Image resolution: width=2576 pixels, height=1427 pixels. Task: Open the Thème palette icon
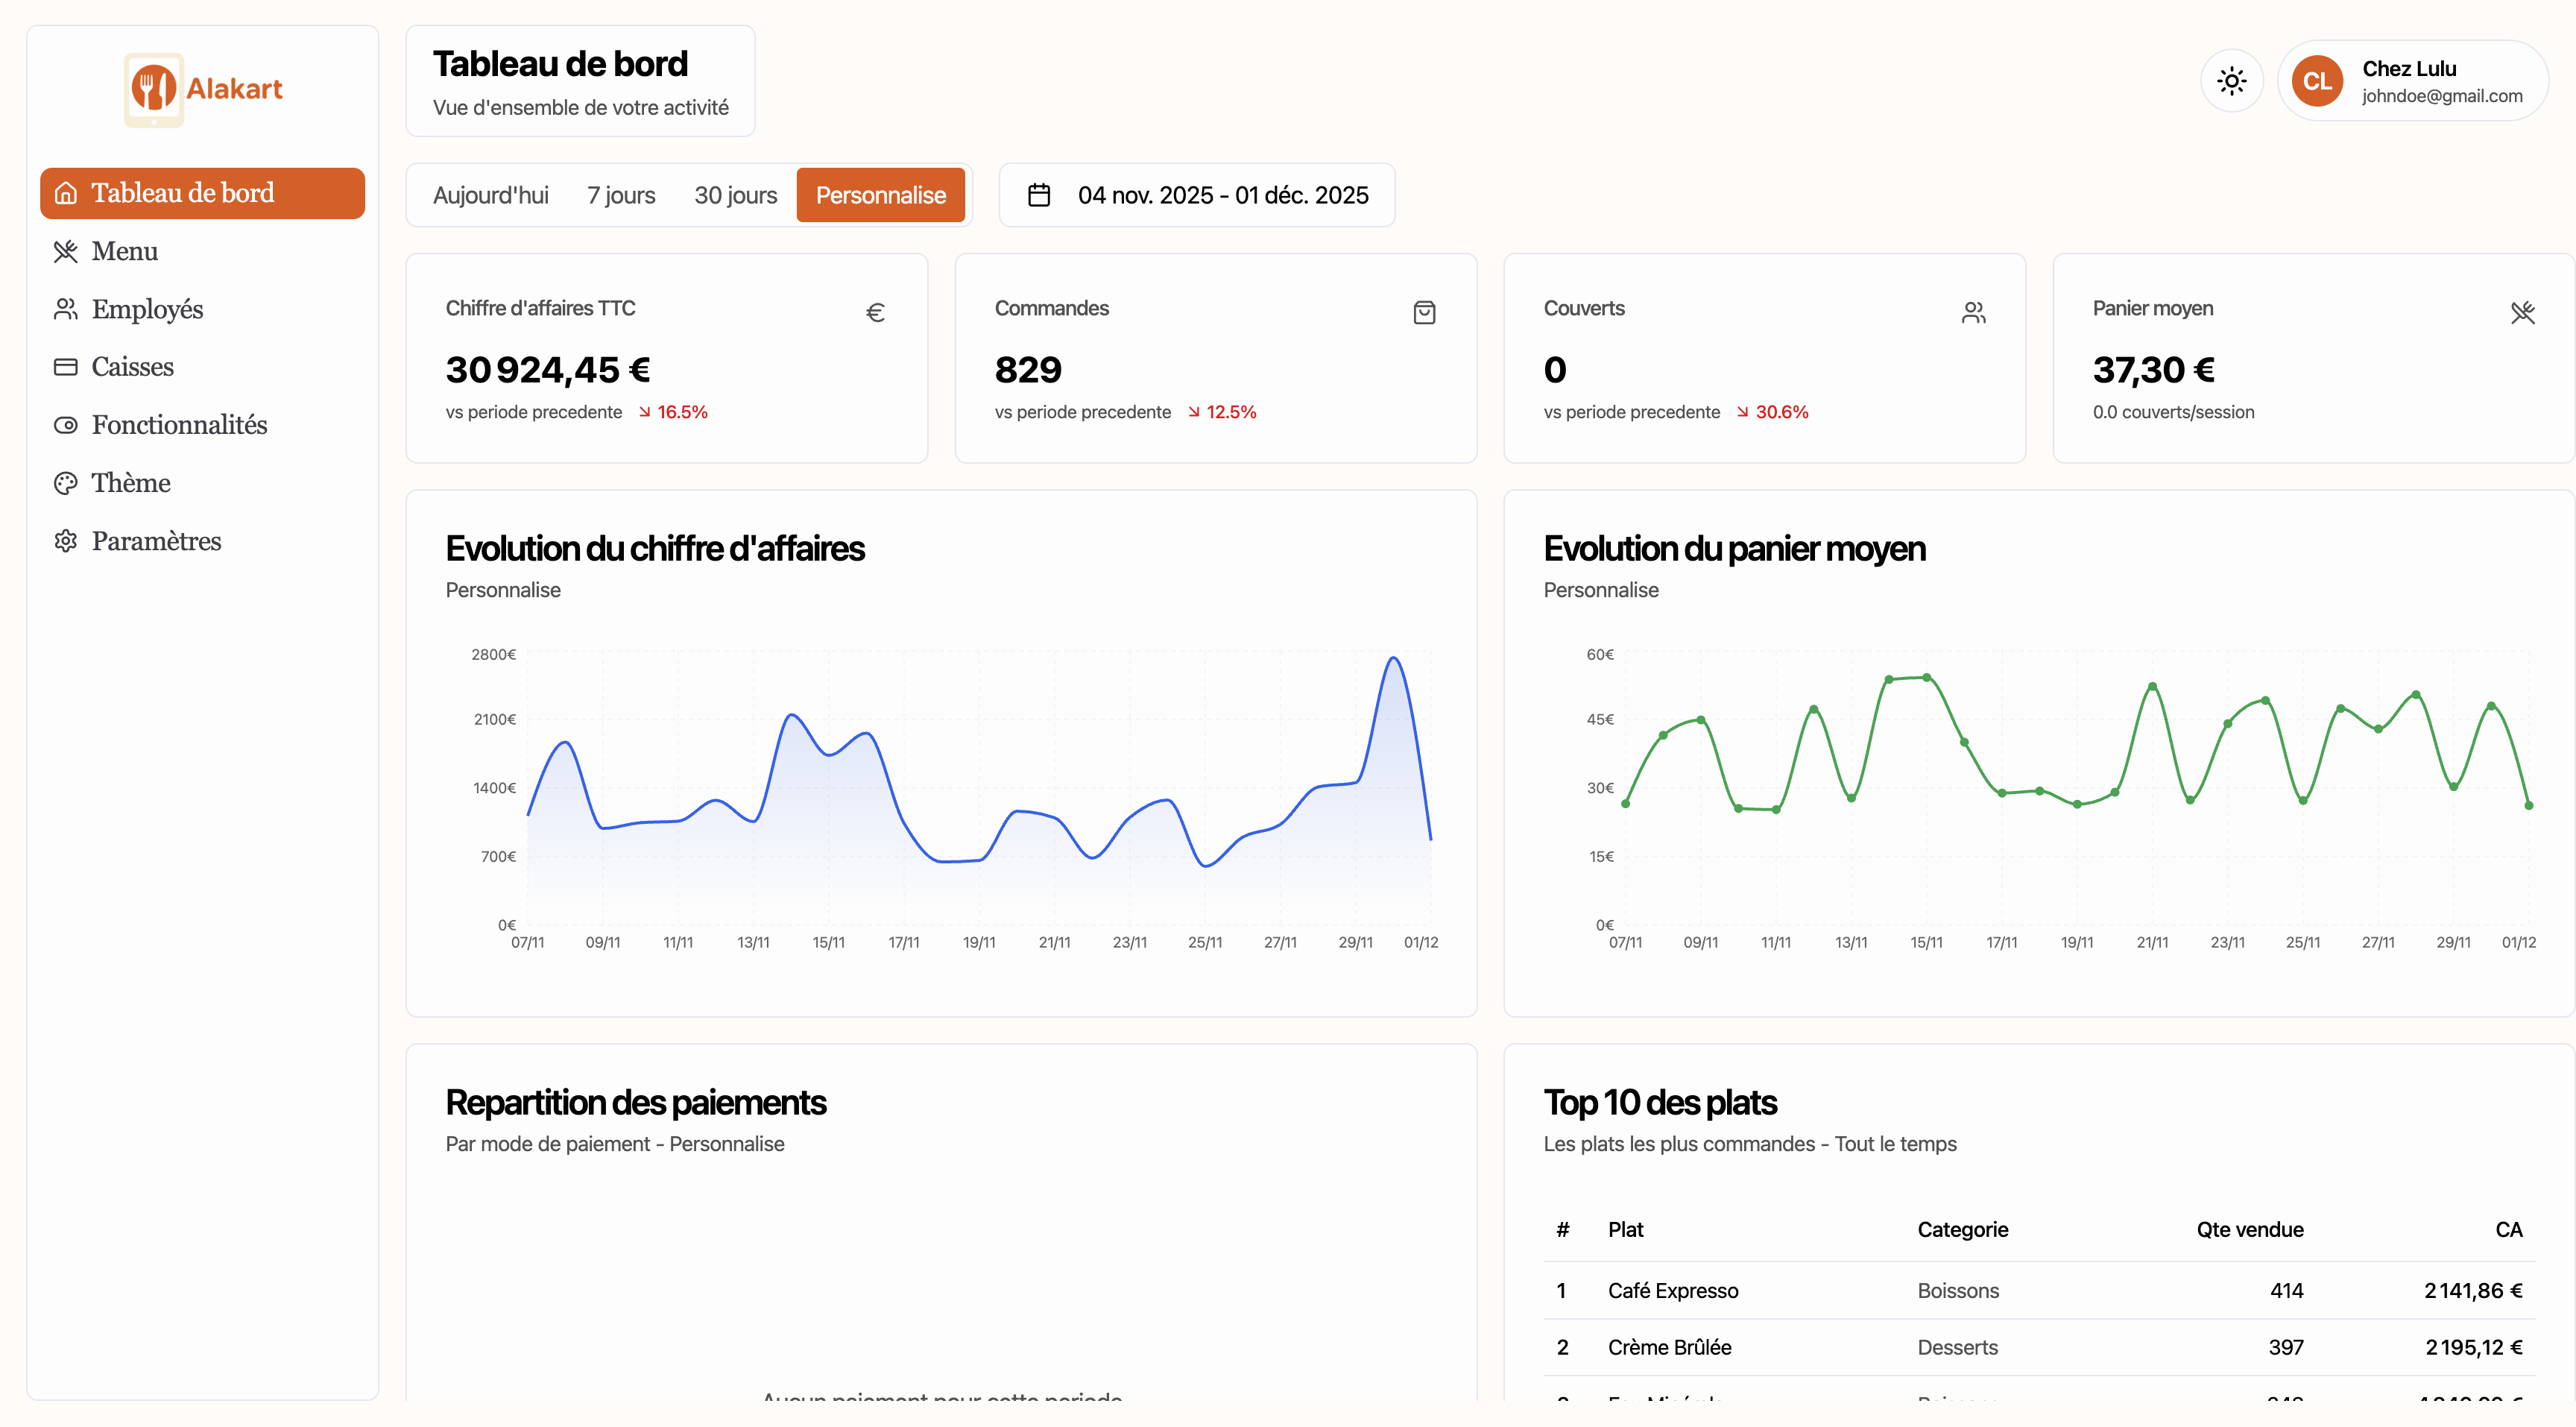(66, 483)
